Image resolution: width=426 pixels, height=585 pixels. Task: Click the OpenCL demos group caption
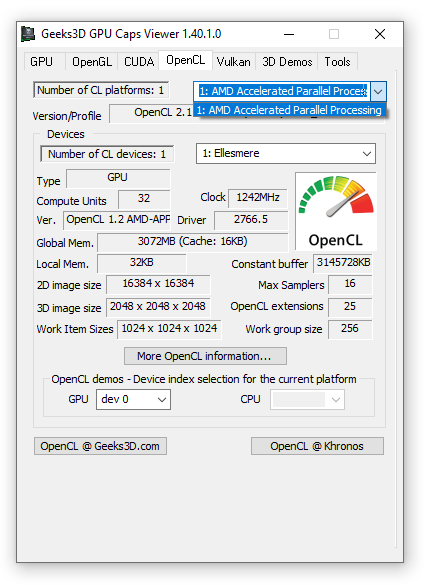coord(204,379)
